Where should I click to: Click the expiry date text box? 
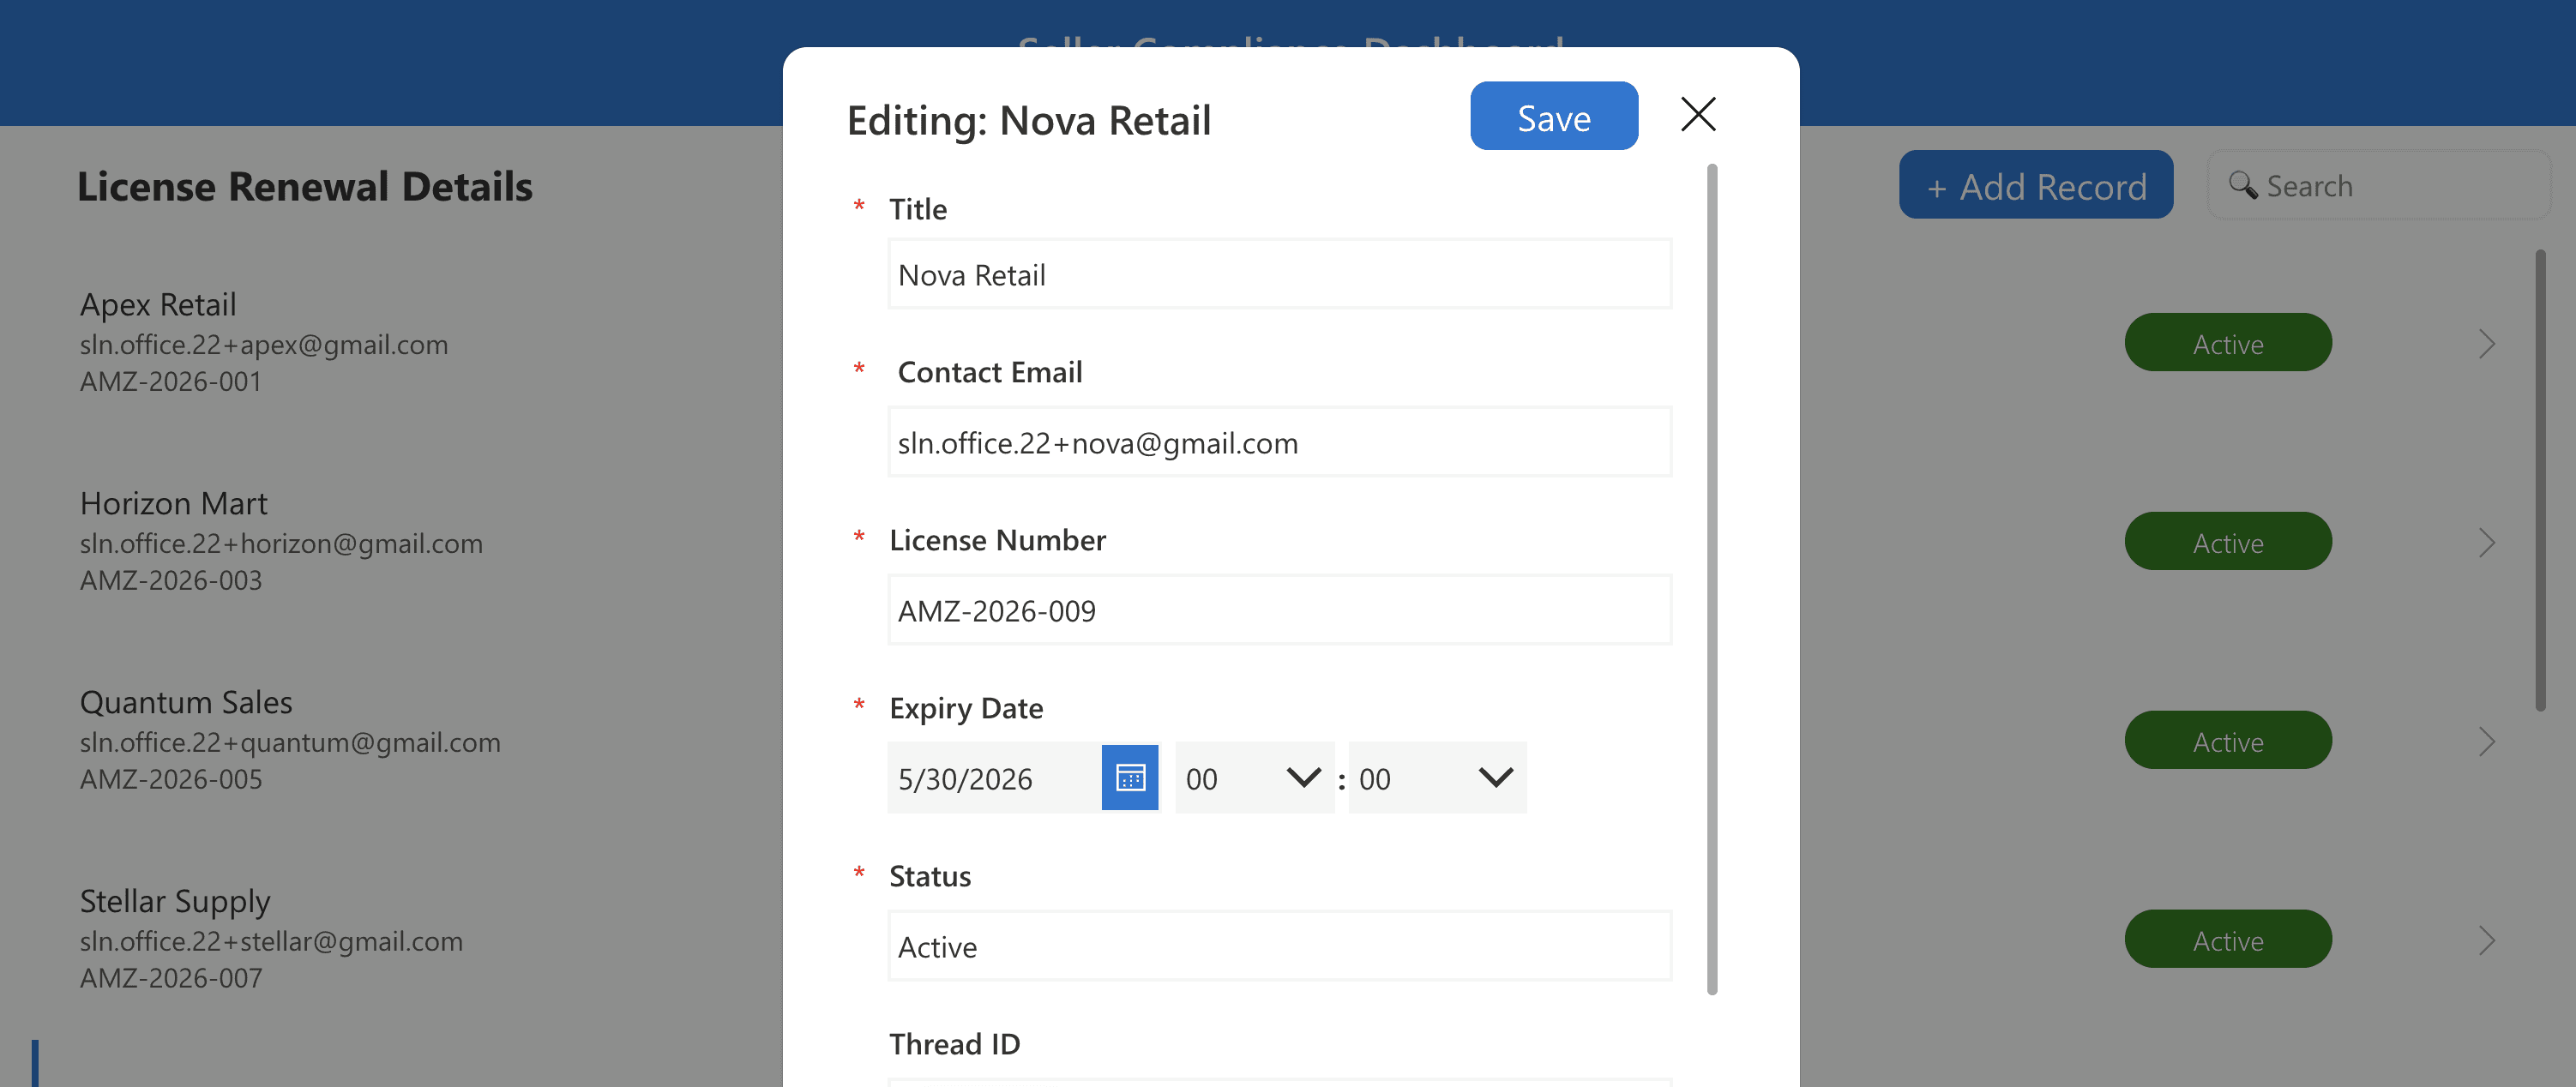click(x=993, y=777)
